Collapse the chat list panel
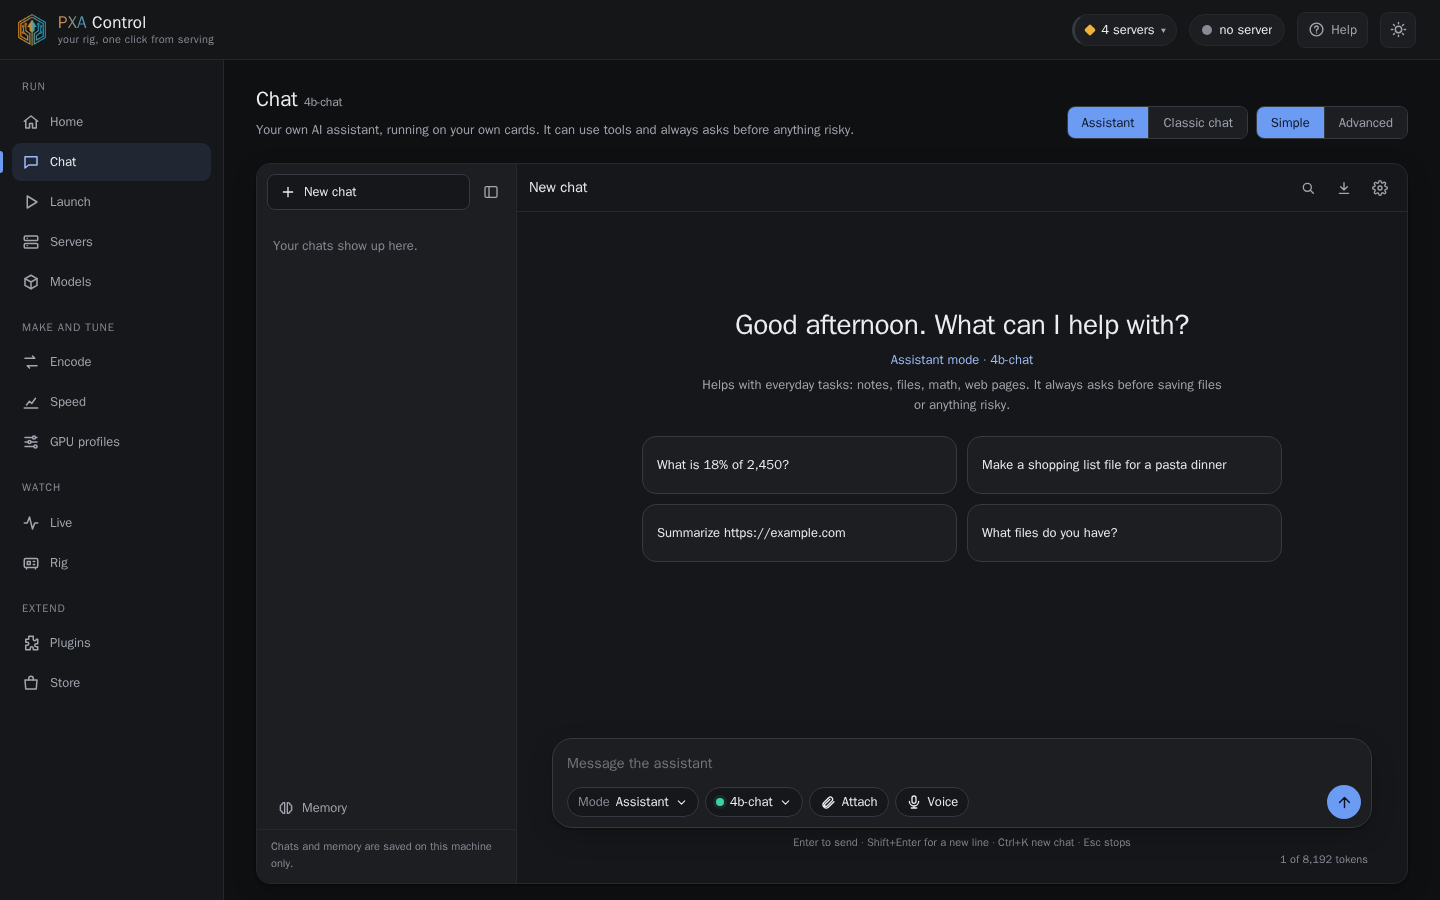The image size is (1440, 900). 491,192
